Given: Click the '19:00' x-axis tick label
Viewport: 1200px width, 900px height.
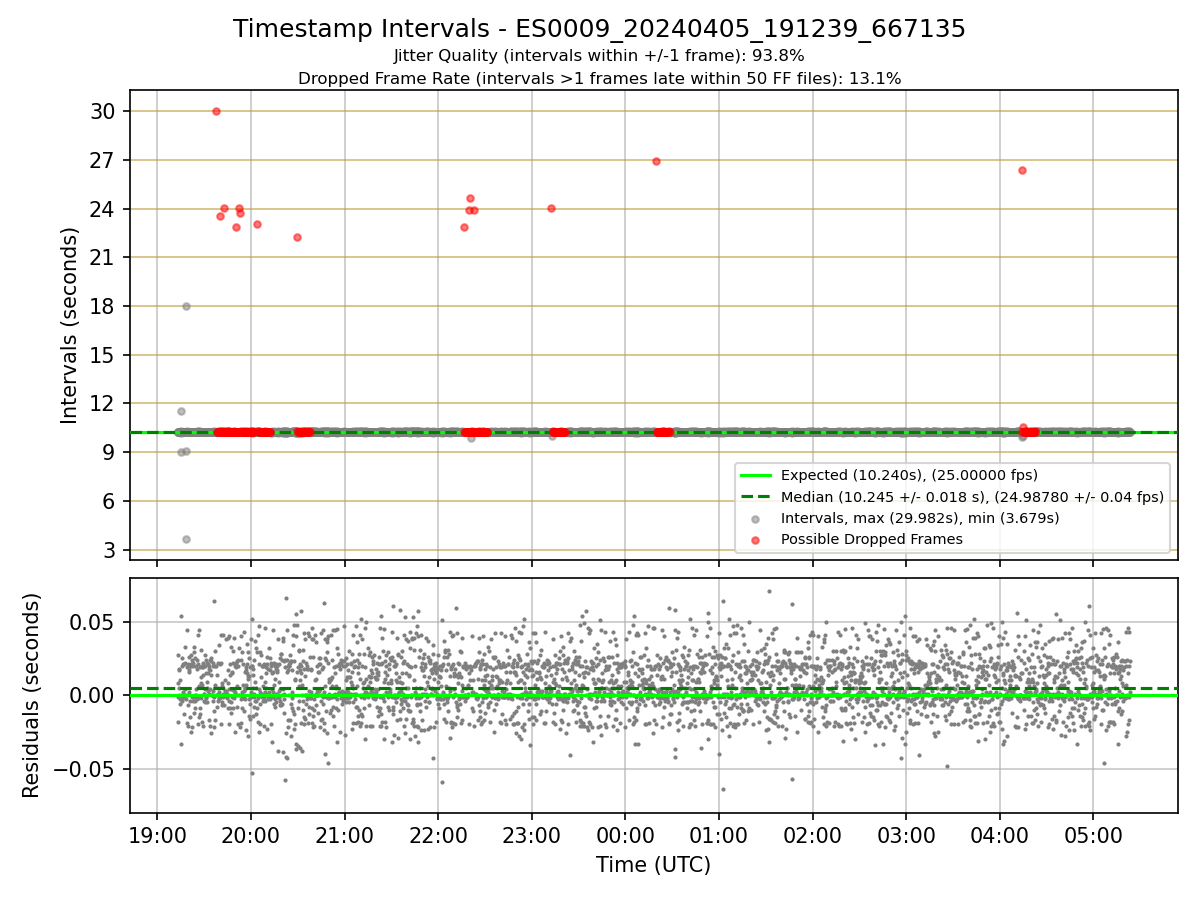Looking at the screenshot, I should [x=157, y=835].
